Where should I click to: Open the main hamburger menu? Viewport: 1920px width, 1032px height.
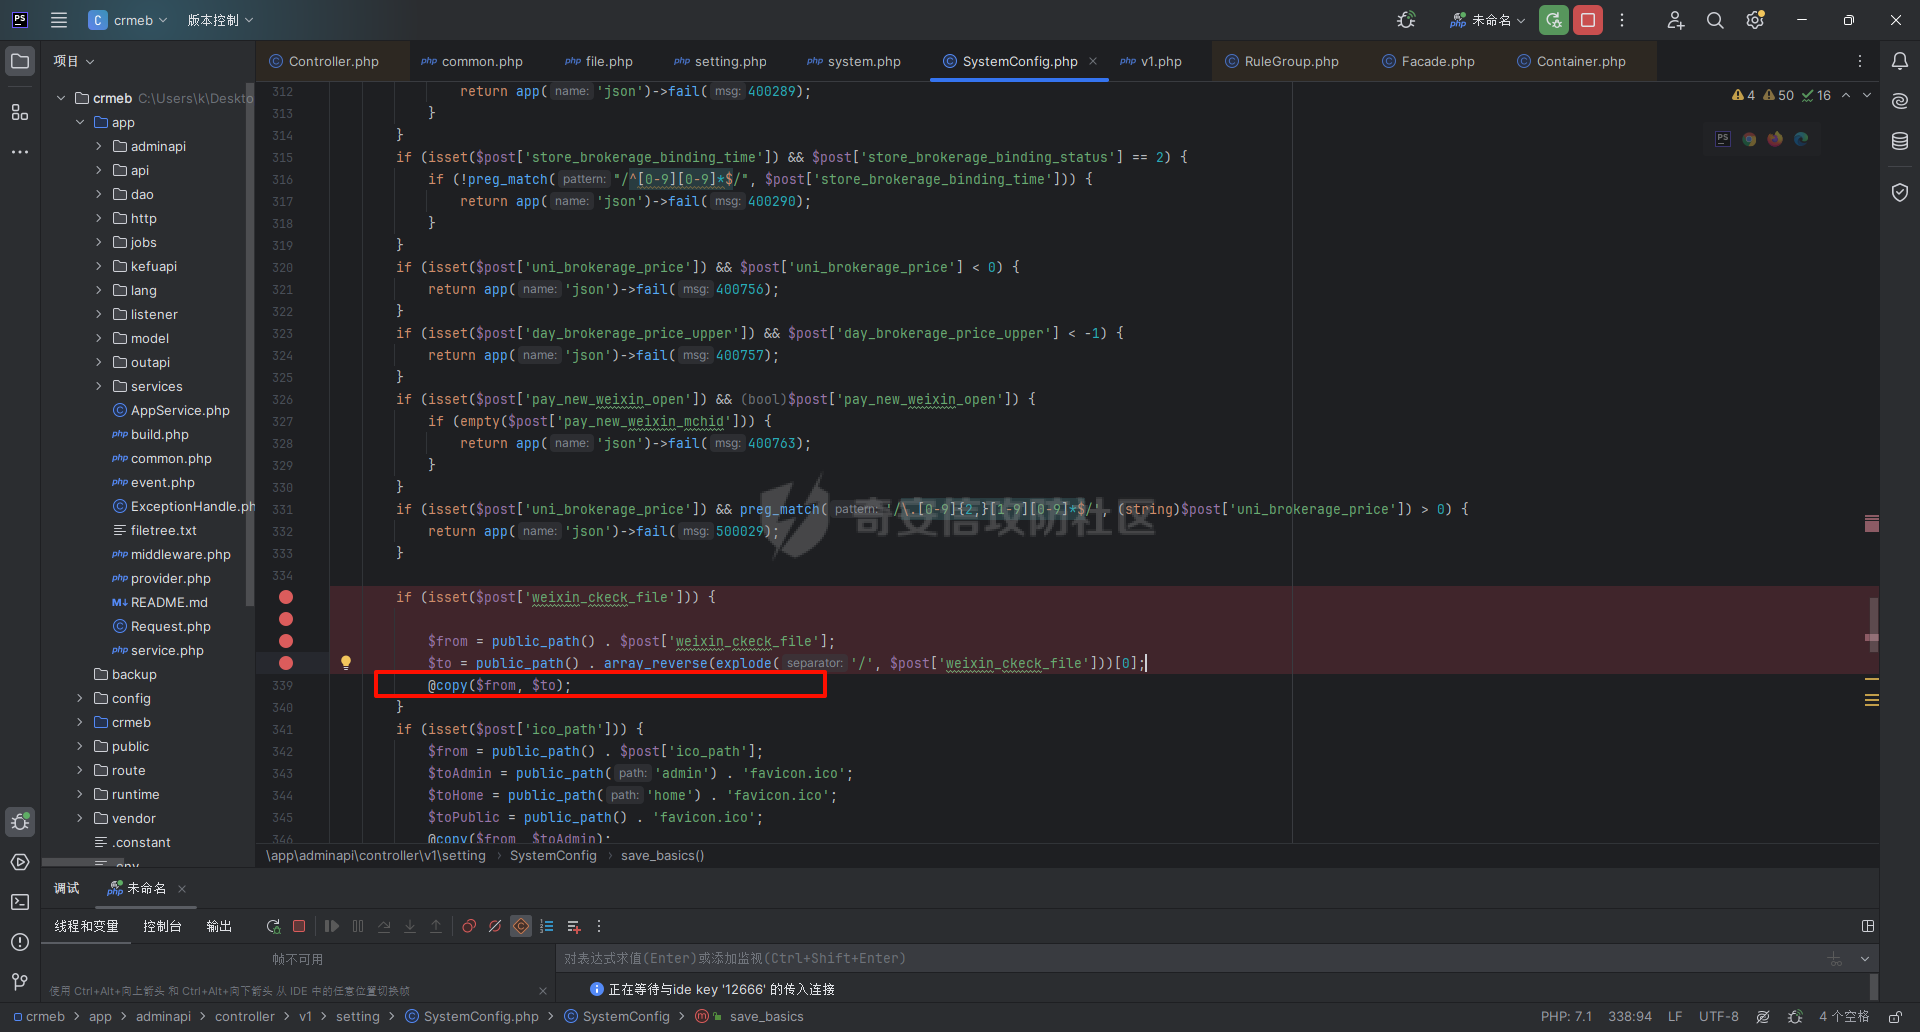coord(59,20)
